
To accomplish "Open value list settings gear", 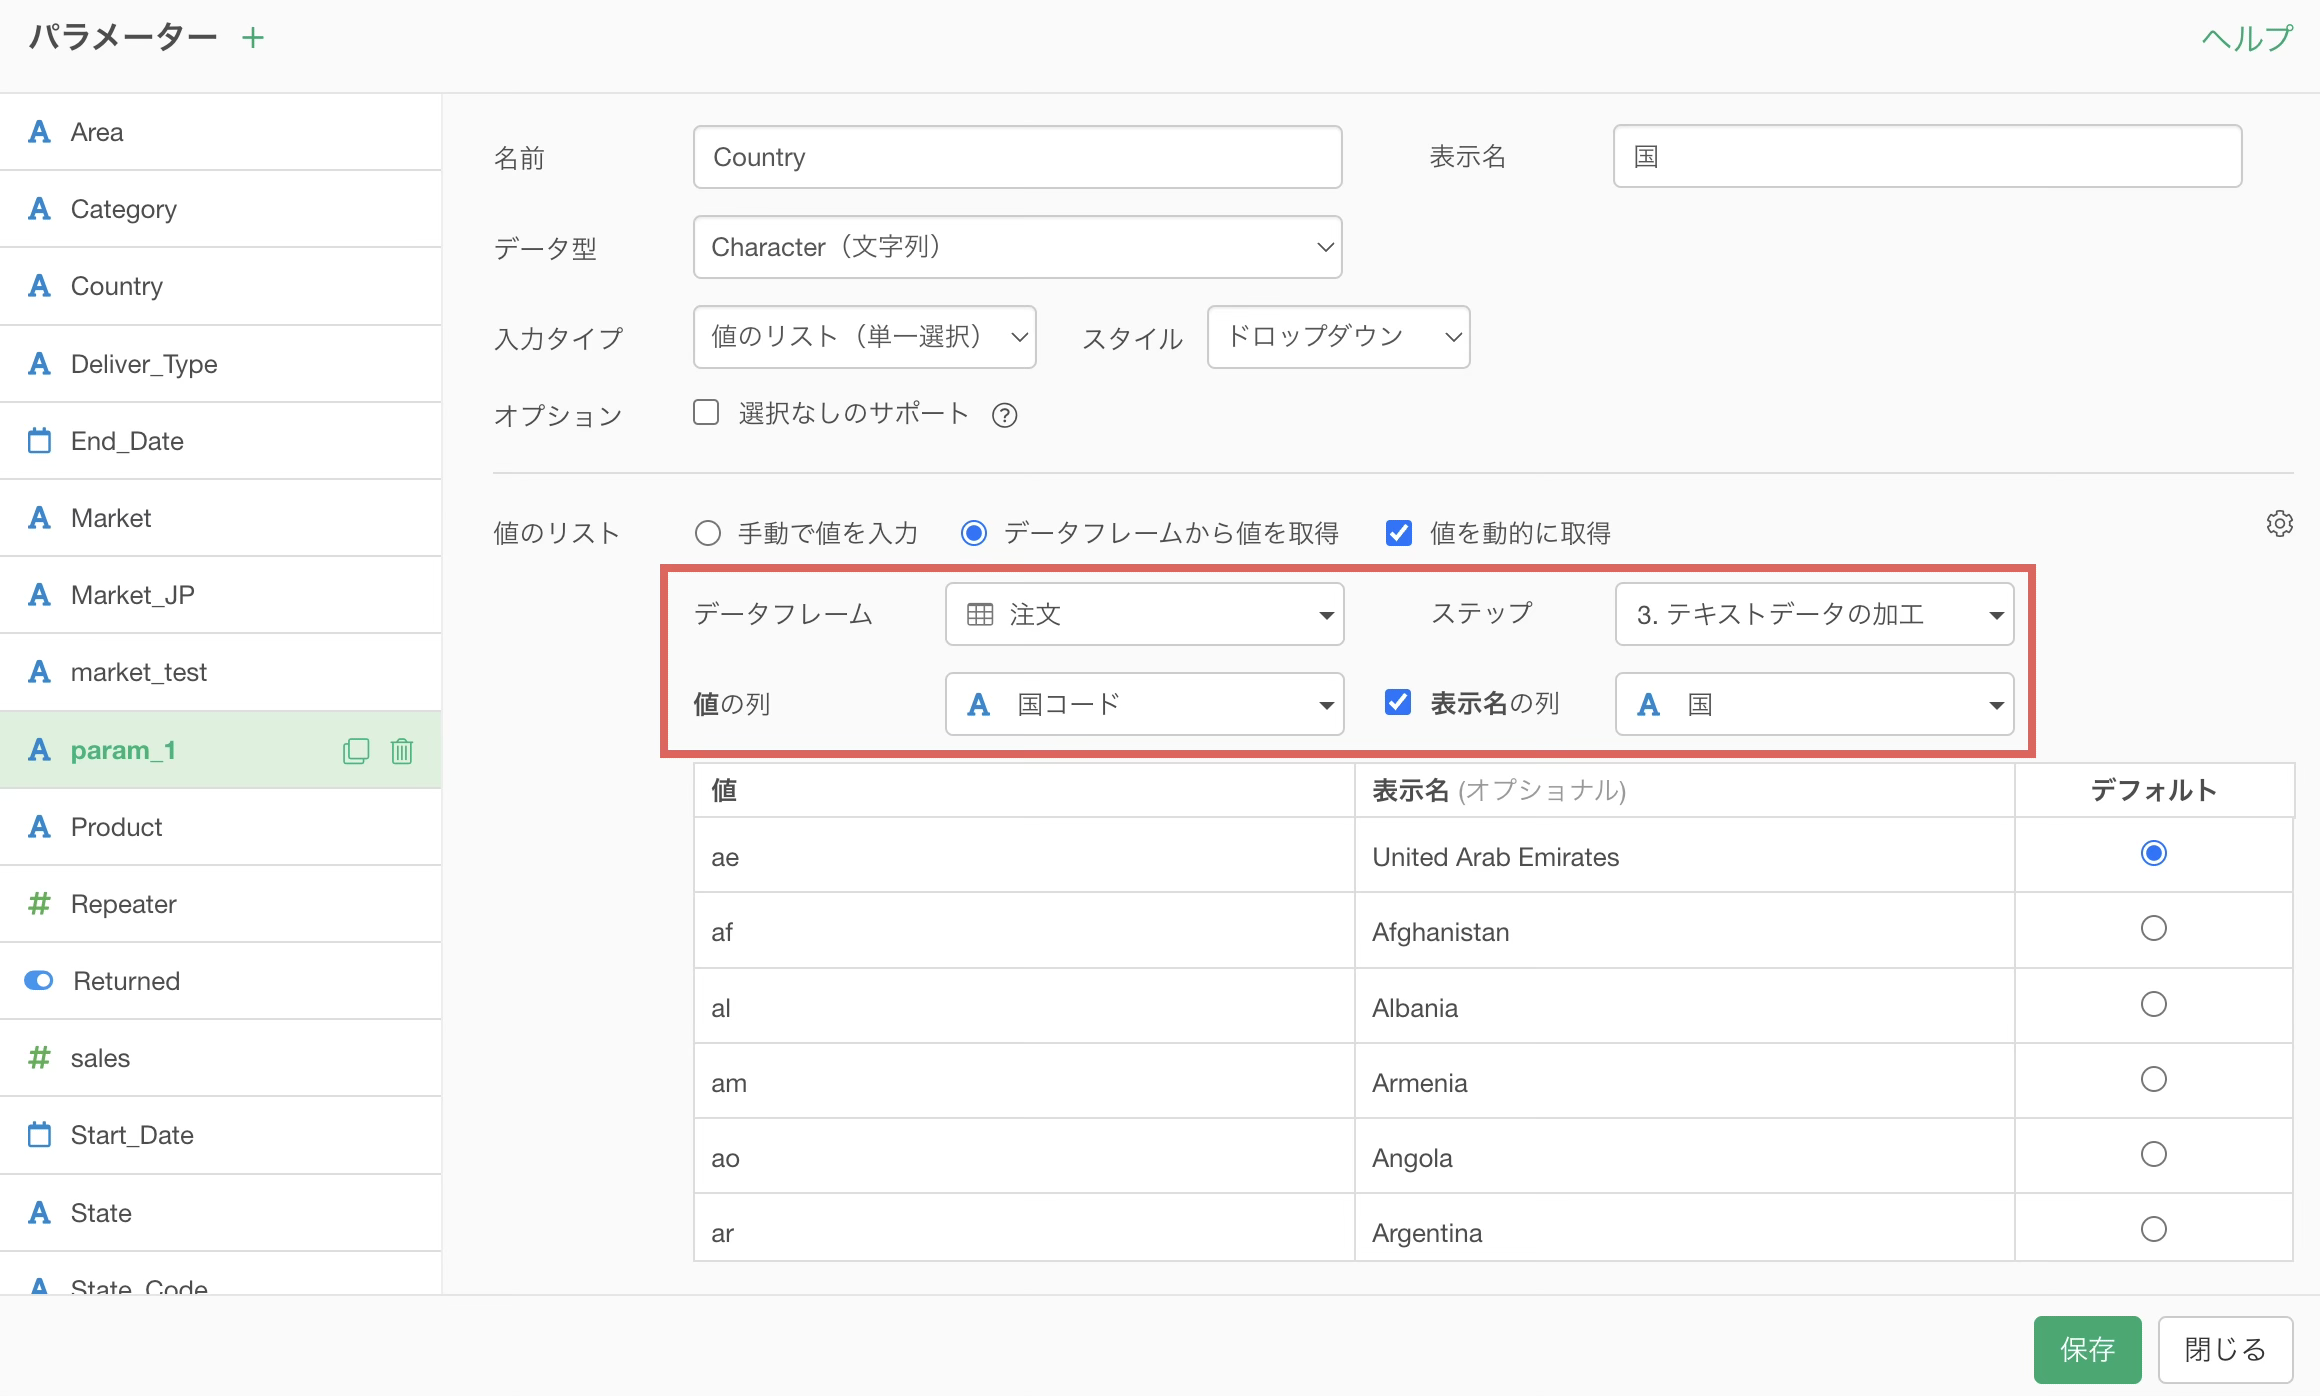I will click(x=2280, y=523).
